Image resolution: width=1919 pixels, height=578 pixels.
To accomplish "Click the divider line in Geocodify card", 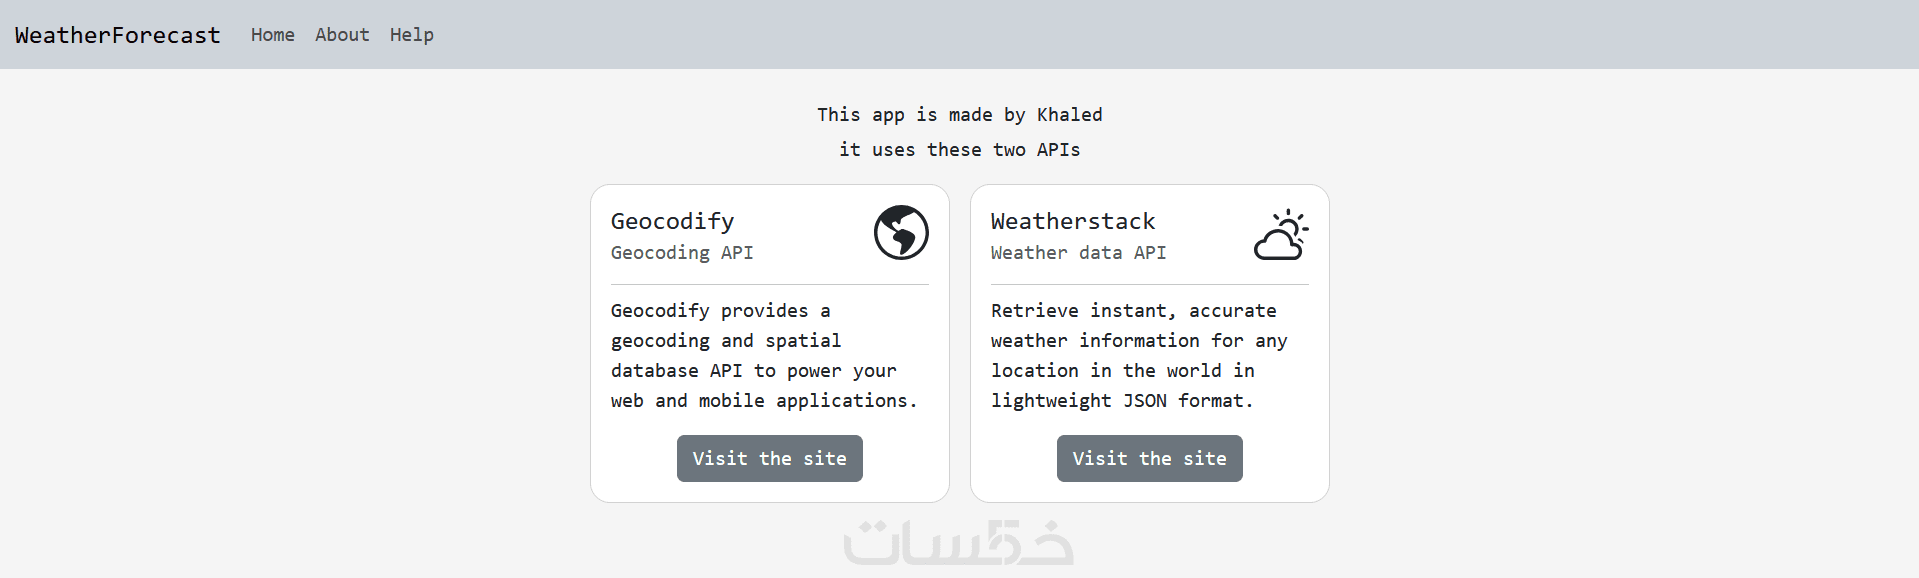I will pos(769,285).
